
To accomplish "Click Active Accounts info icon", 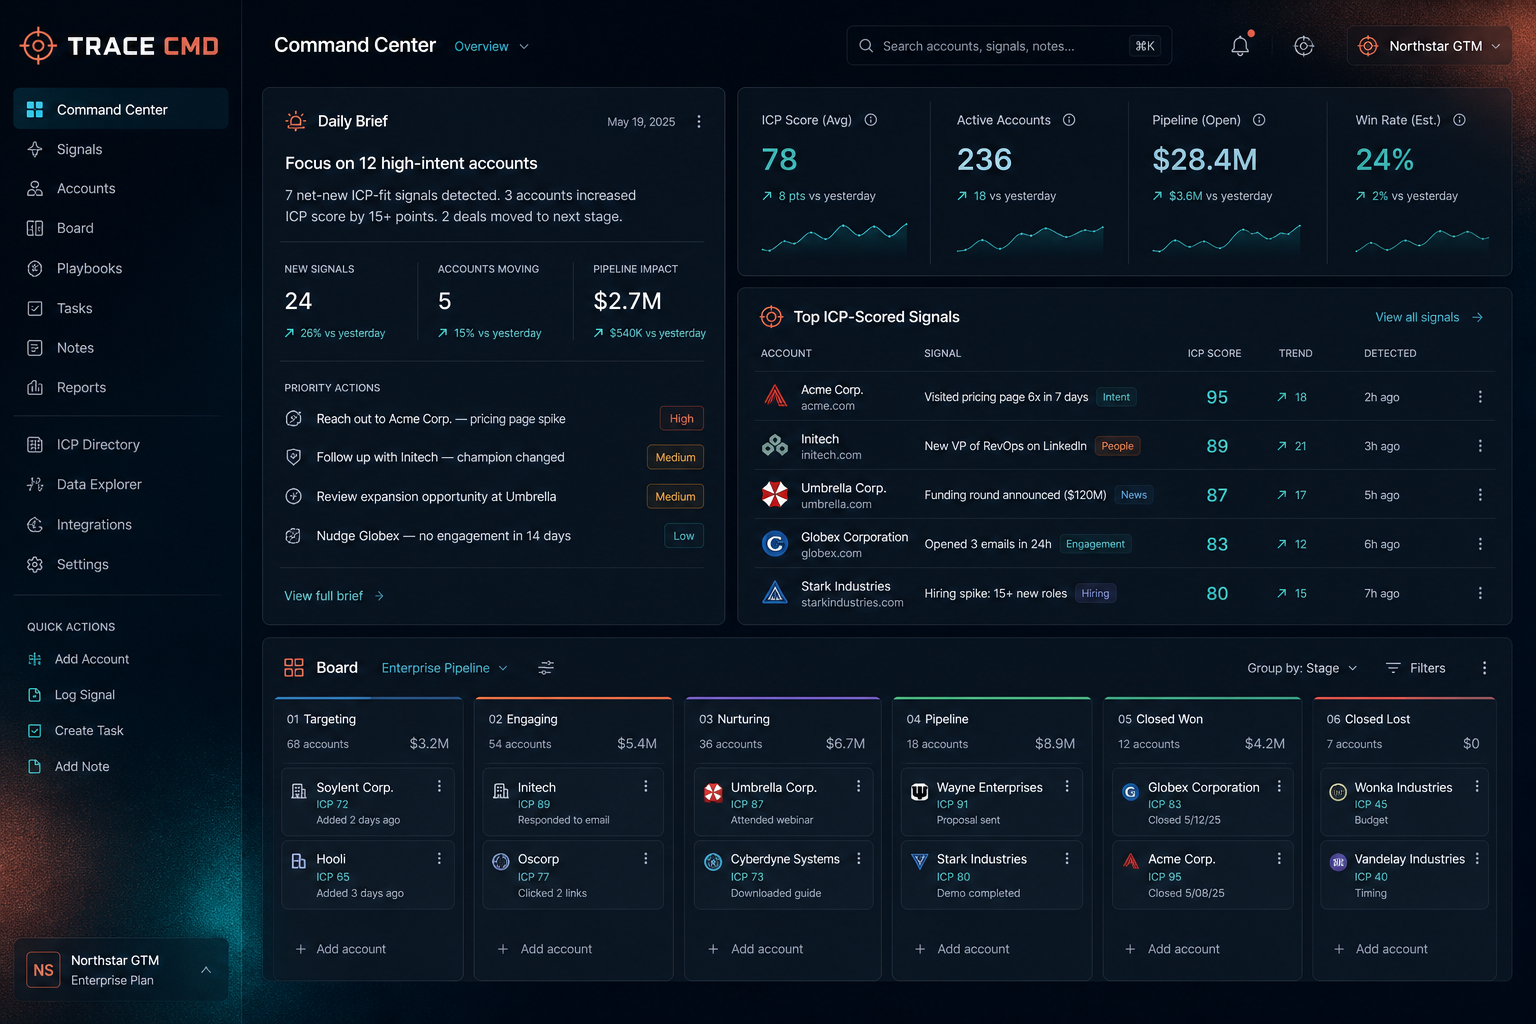I will 1069,120.
